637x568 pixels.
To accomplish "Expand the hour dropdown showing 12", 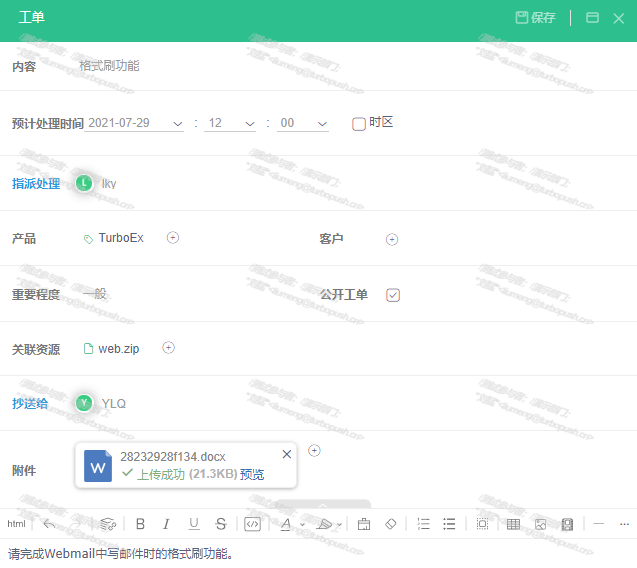I will click(231, 124).
